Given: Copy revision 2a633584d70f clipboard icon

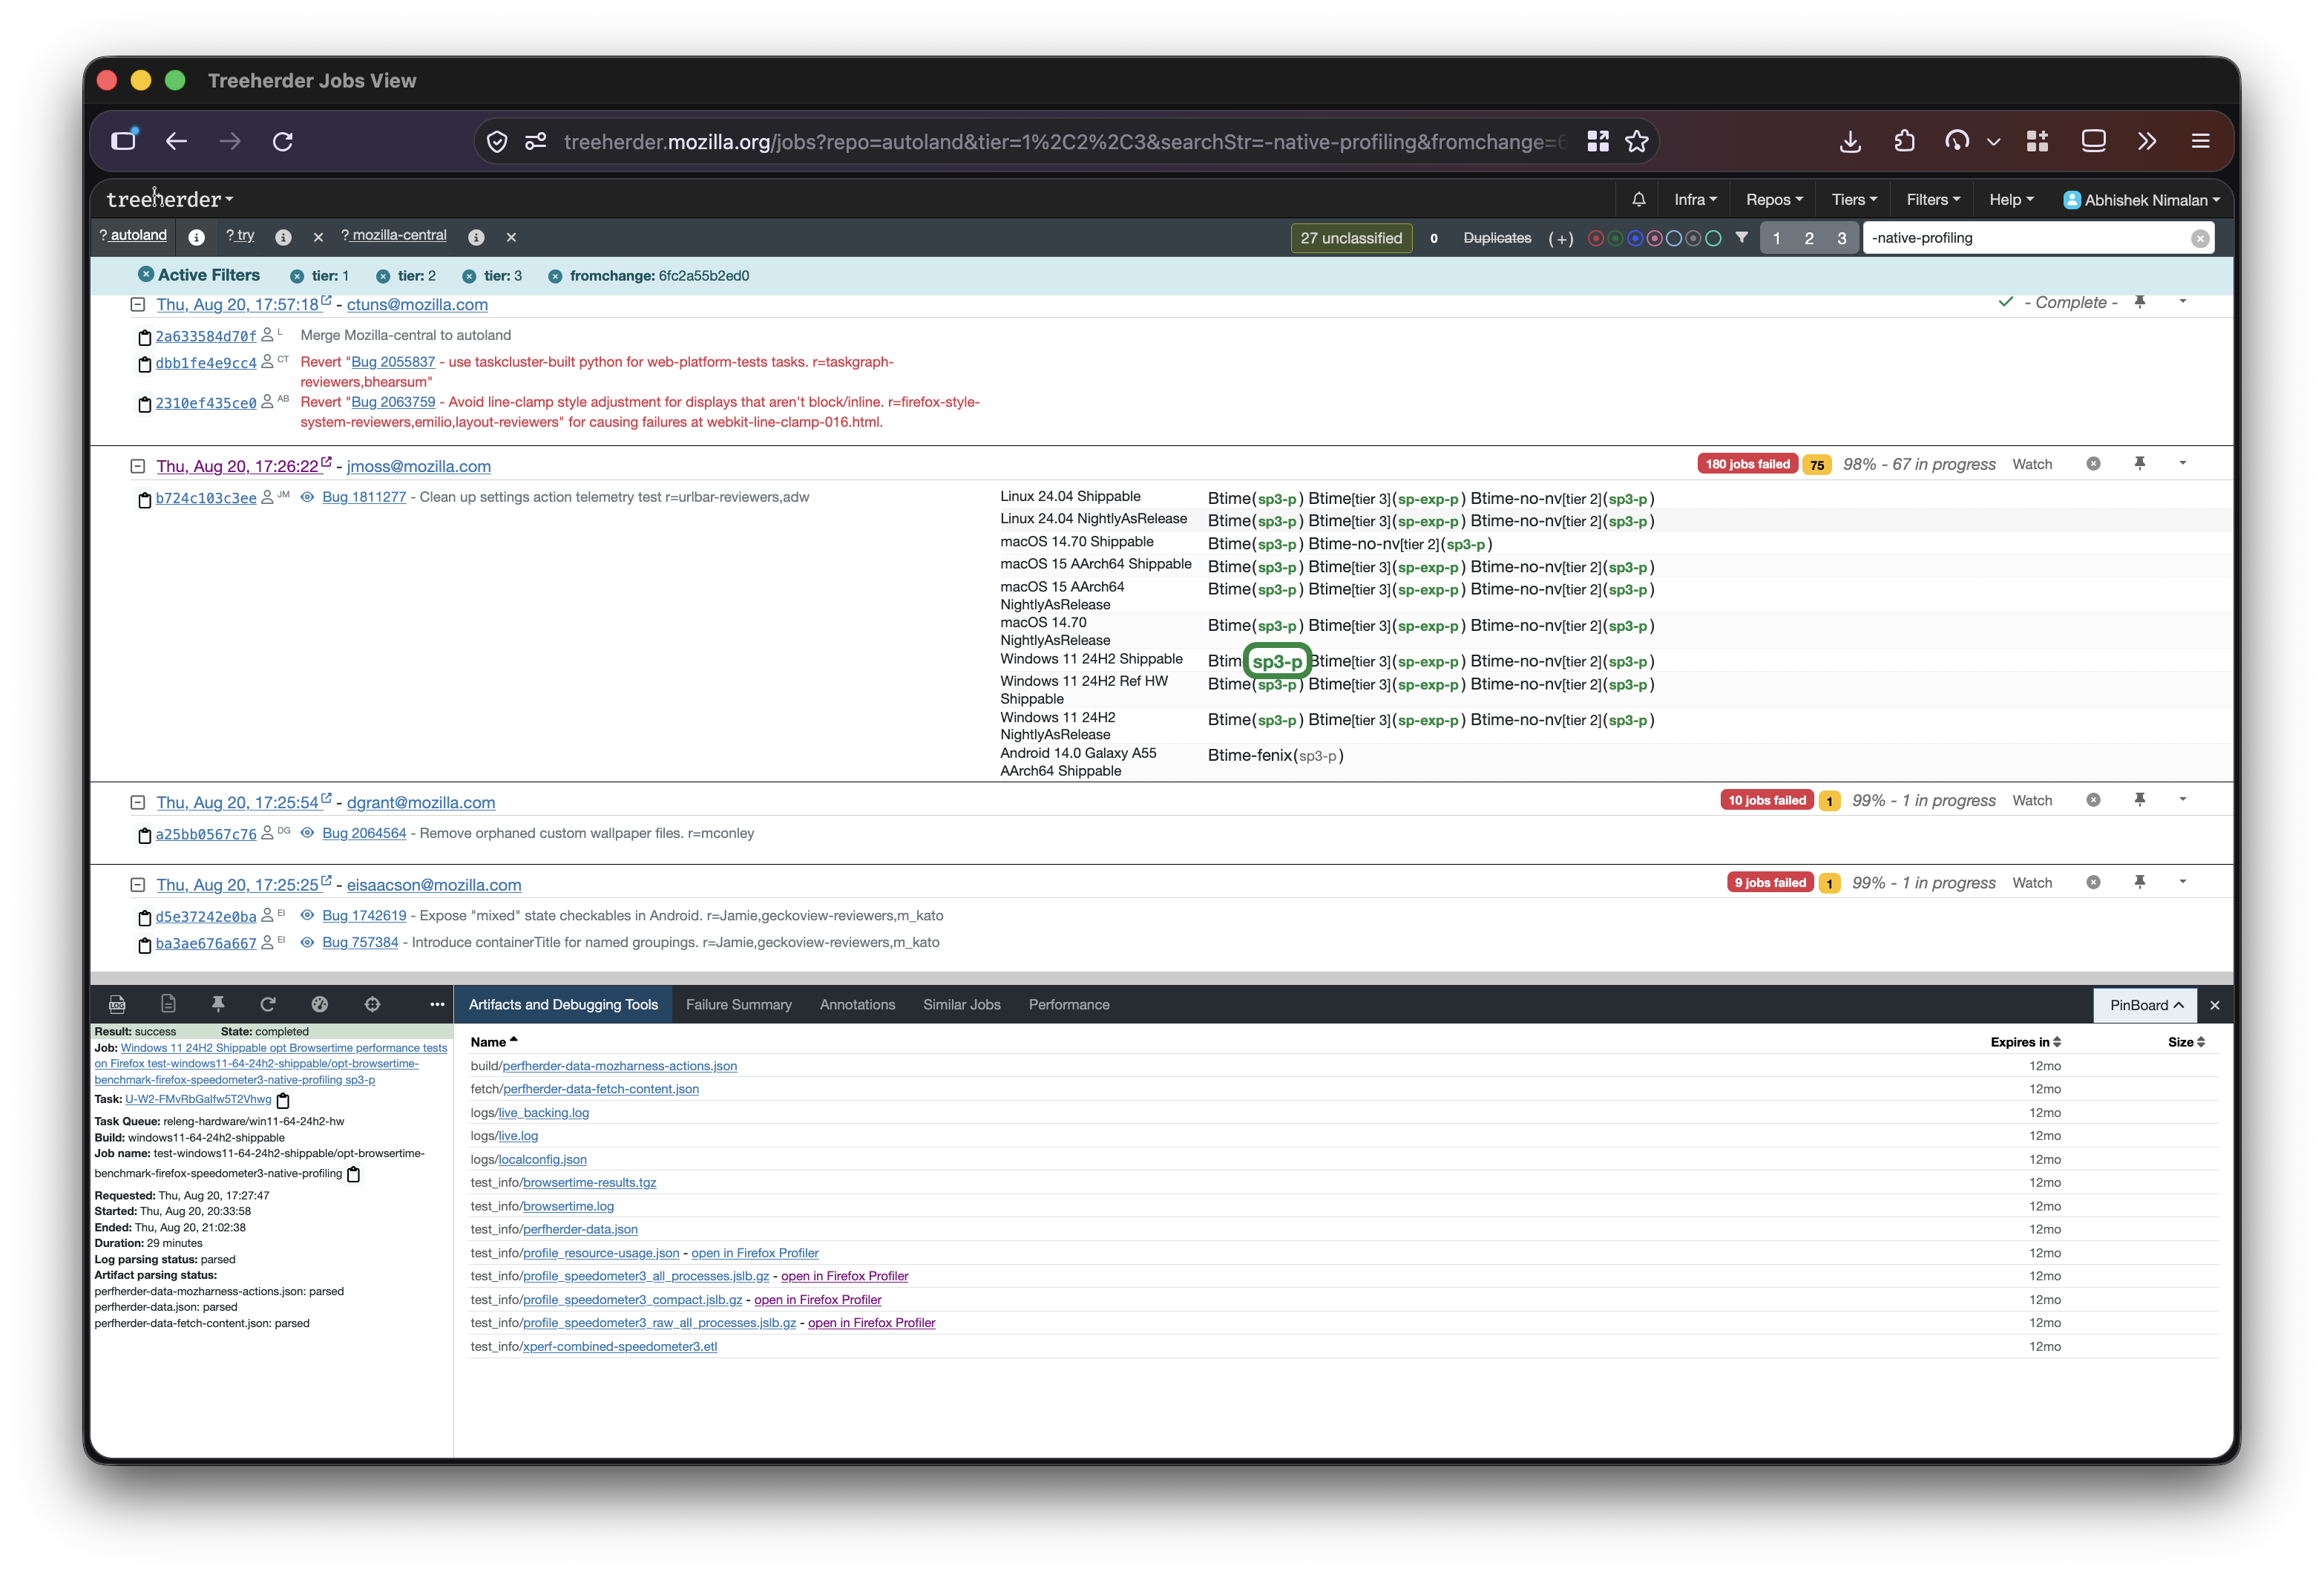Looking at the screenshot, I should tap(144, 337).
